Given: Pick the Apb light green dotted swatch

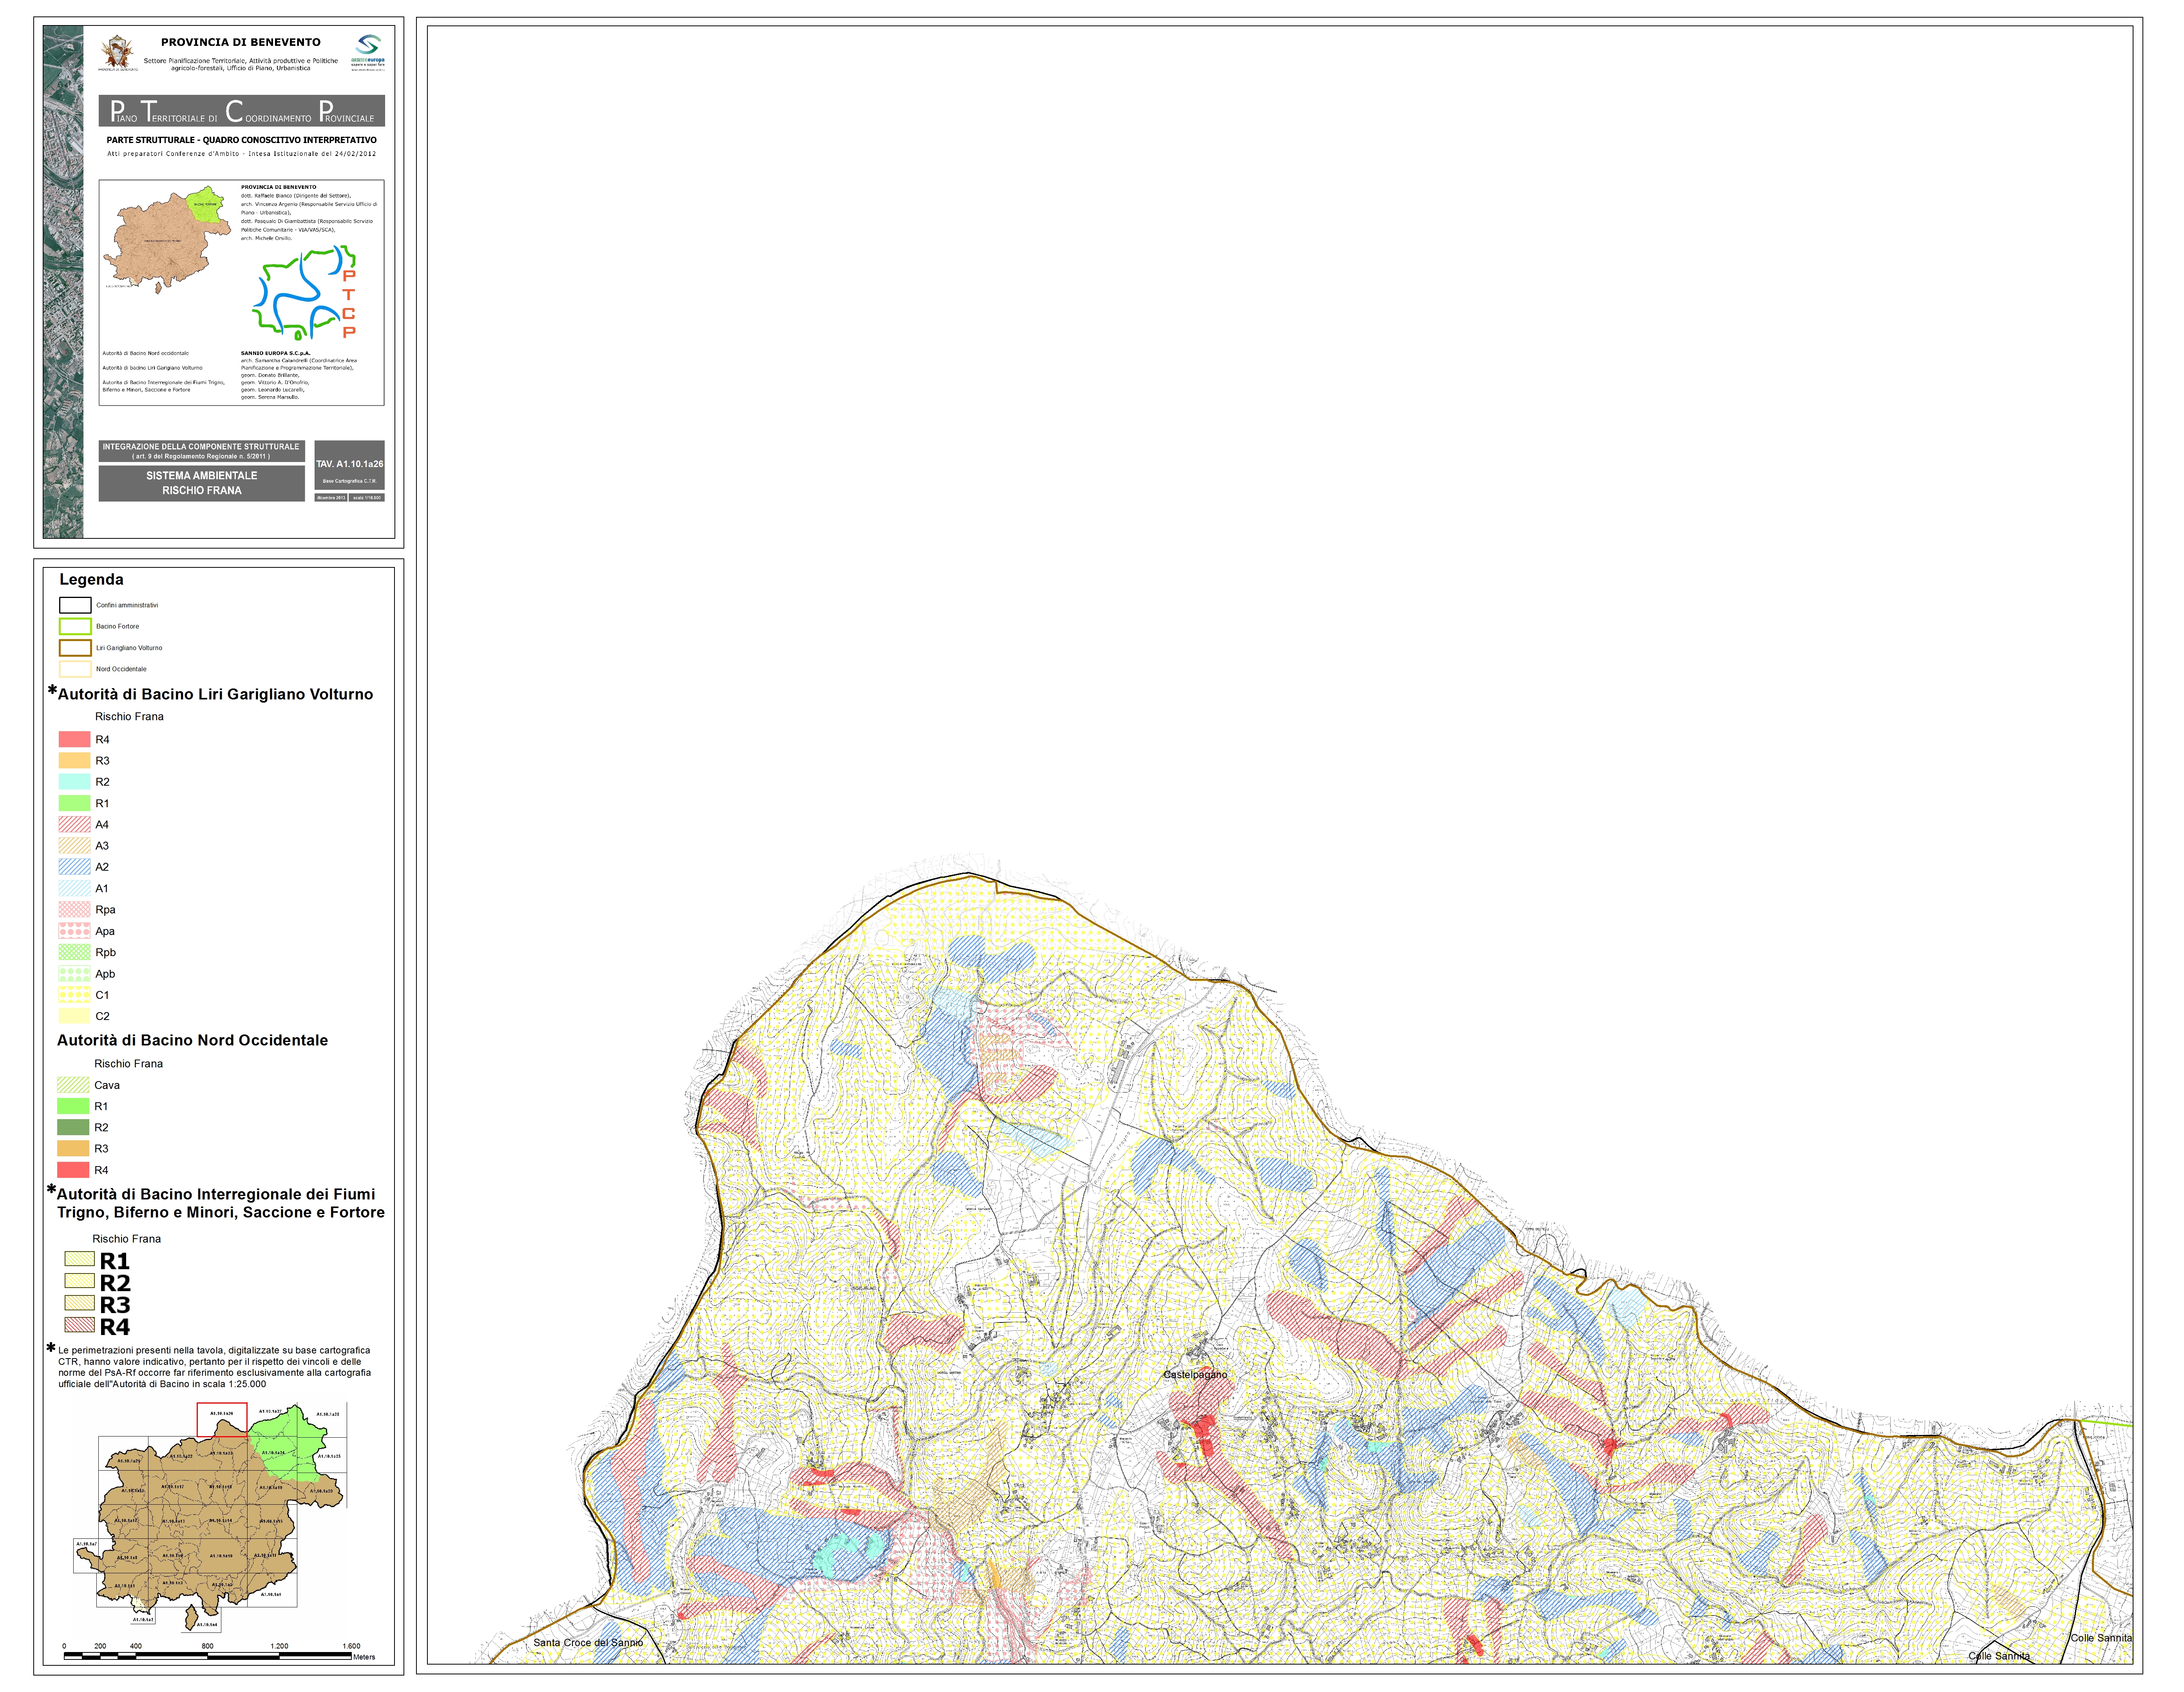Looking at the screenshot, I should 75,973.
